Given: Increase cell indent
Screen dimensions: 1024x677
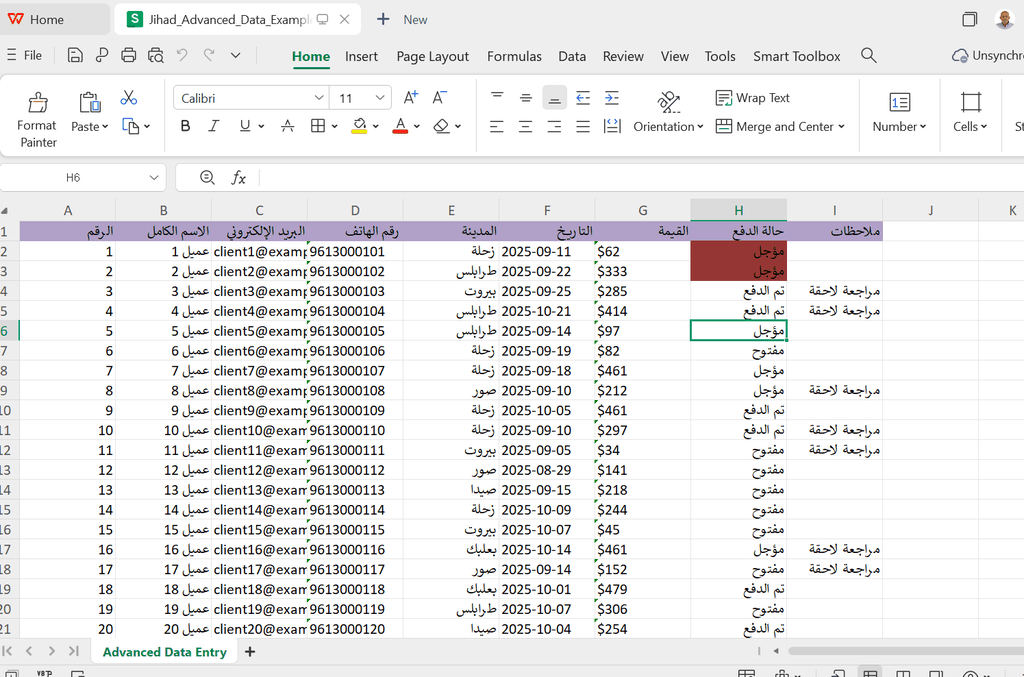Looking at the screenshot, I should 611,98.
